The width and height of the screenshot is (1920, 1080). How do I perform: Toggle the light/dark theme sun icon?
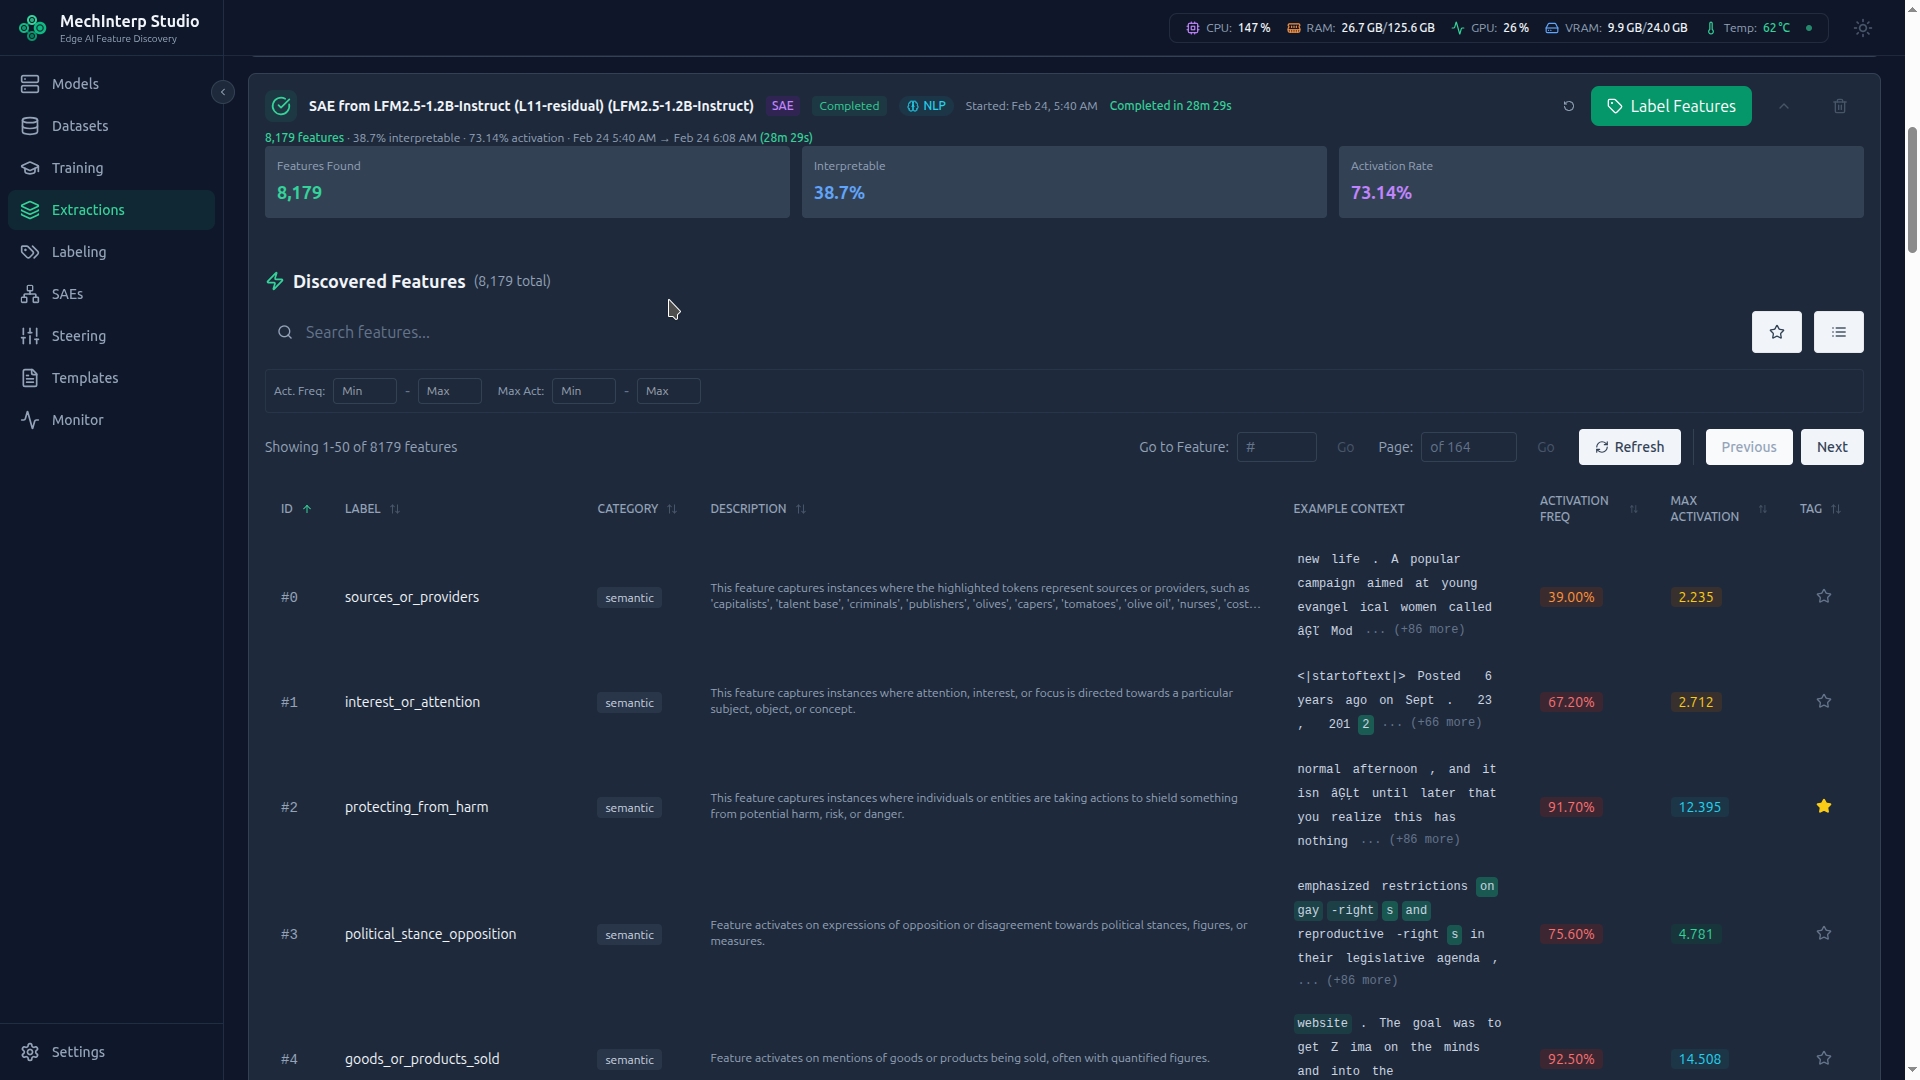[x=1862, y=28]
